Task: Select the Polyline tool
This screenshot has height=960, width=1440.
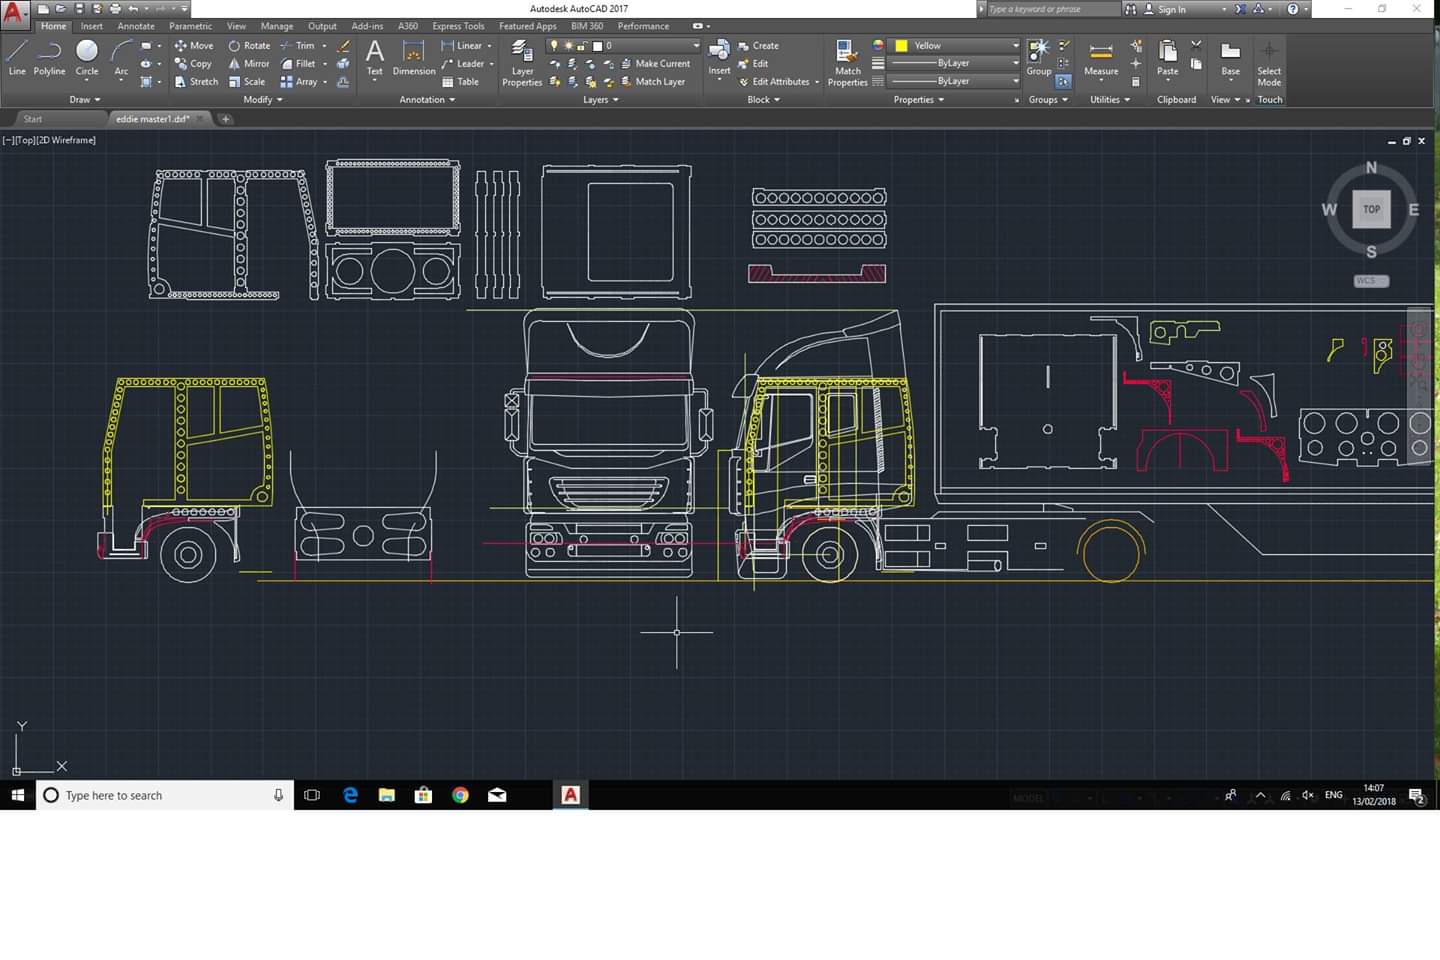Action: click(x=49, y=58)
